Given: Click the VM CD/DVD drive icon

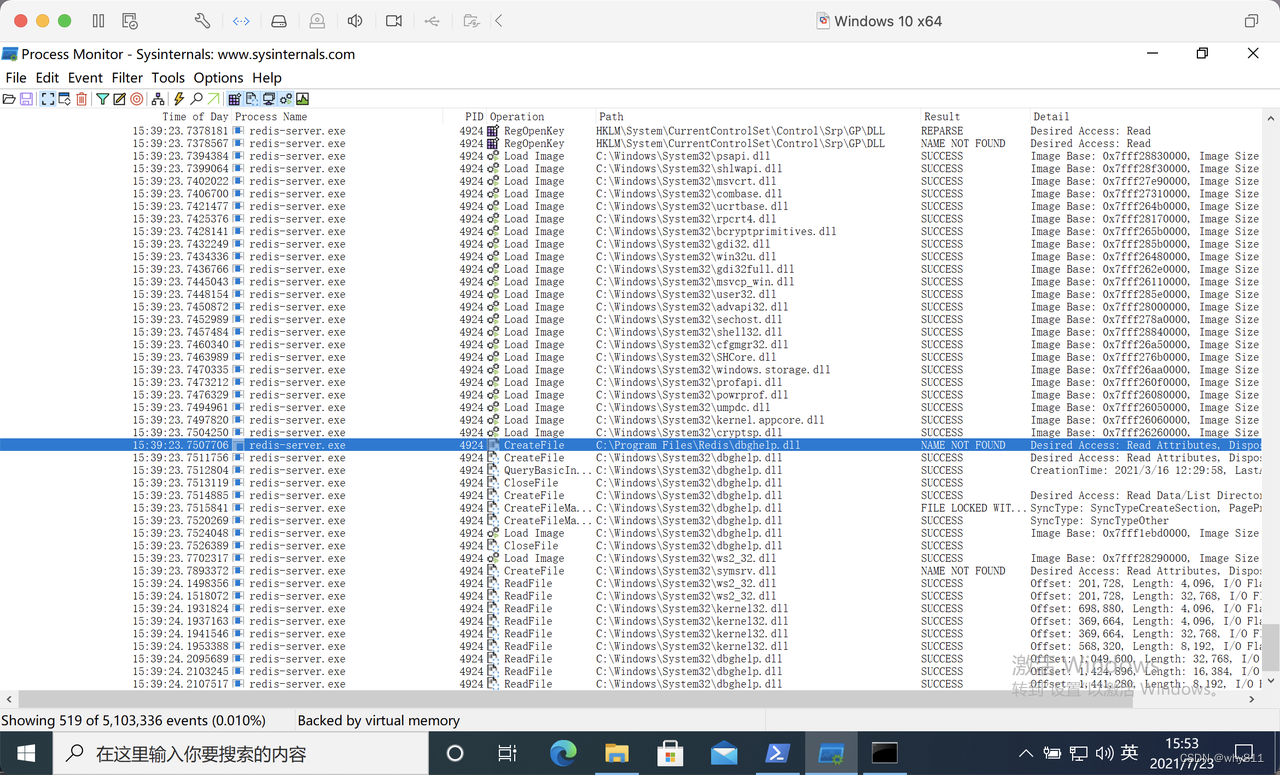Looking at the screenshot, I should pos(317,21).
